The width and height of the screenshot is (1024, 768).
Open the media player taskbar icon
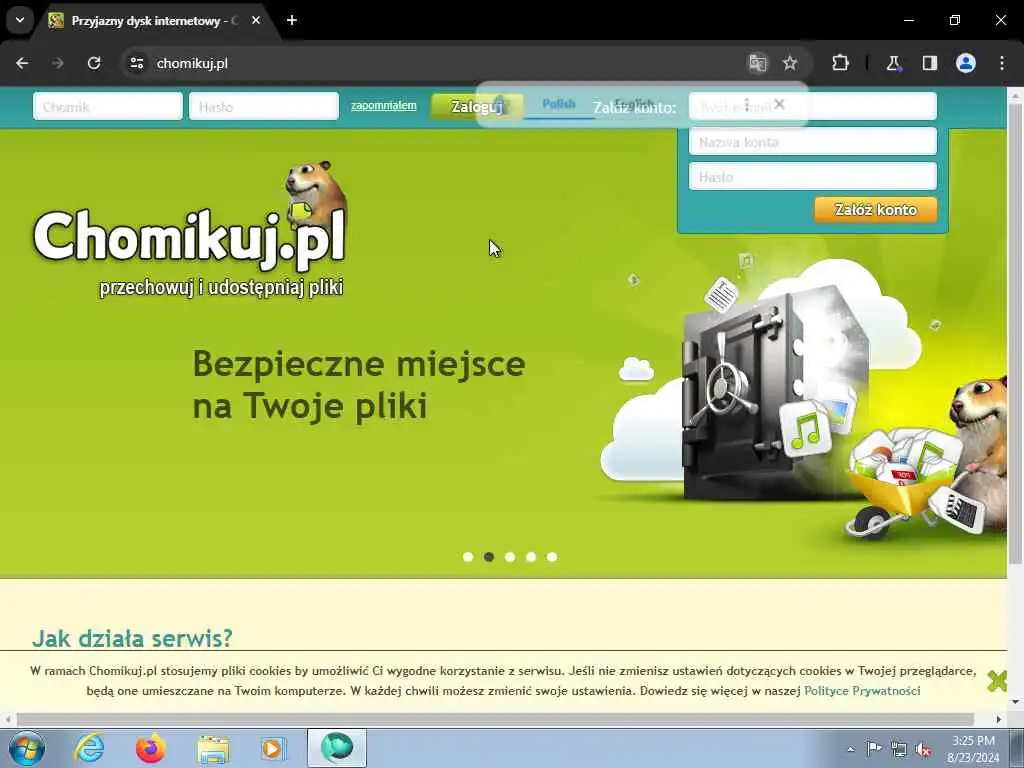274,748
